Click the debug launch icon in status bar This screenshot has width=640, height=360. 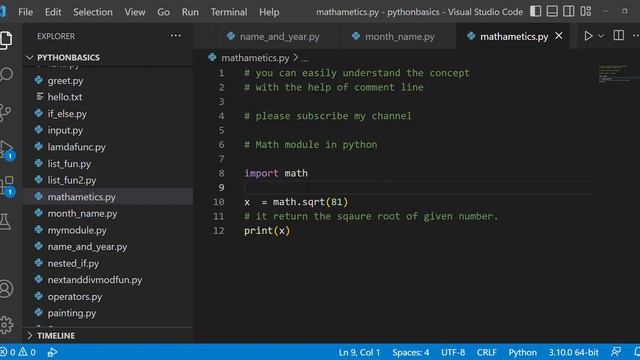point(52,352)
